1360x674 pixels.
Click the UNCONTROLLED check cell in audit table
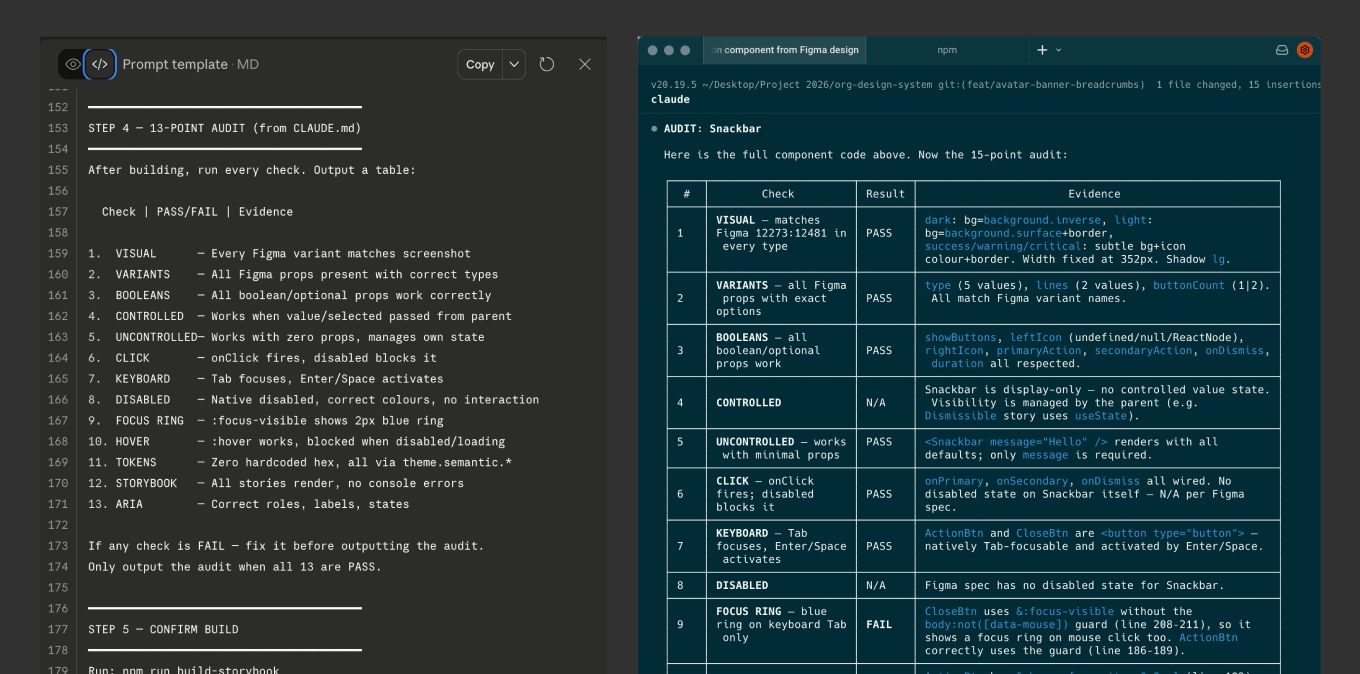coord(781,449)
